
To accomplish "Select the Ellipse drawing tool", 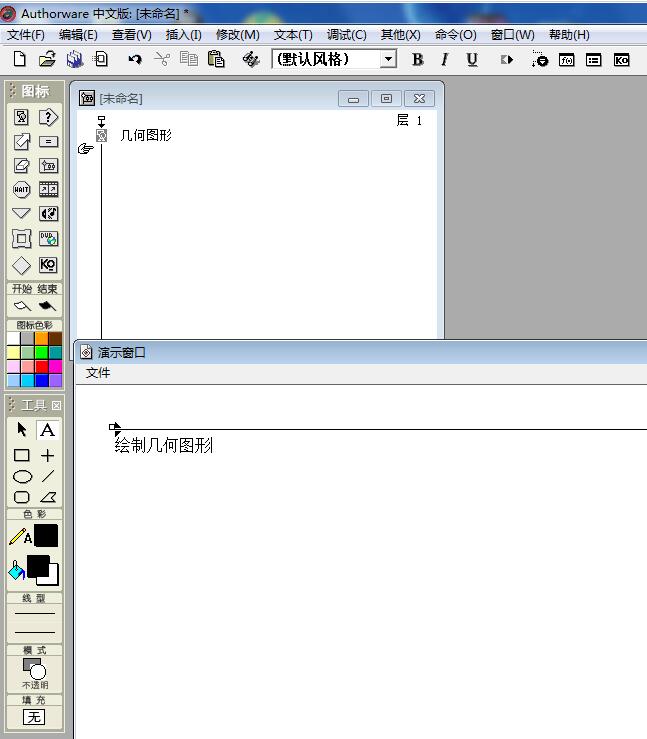I will (x=22, y=476).
